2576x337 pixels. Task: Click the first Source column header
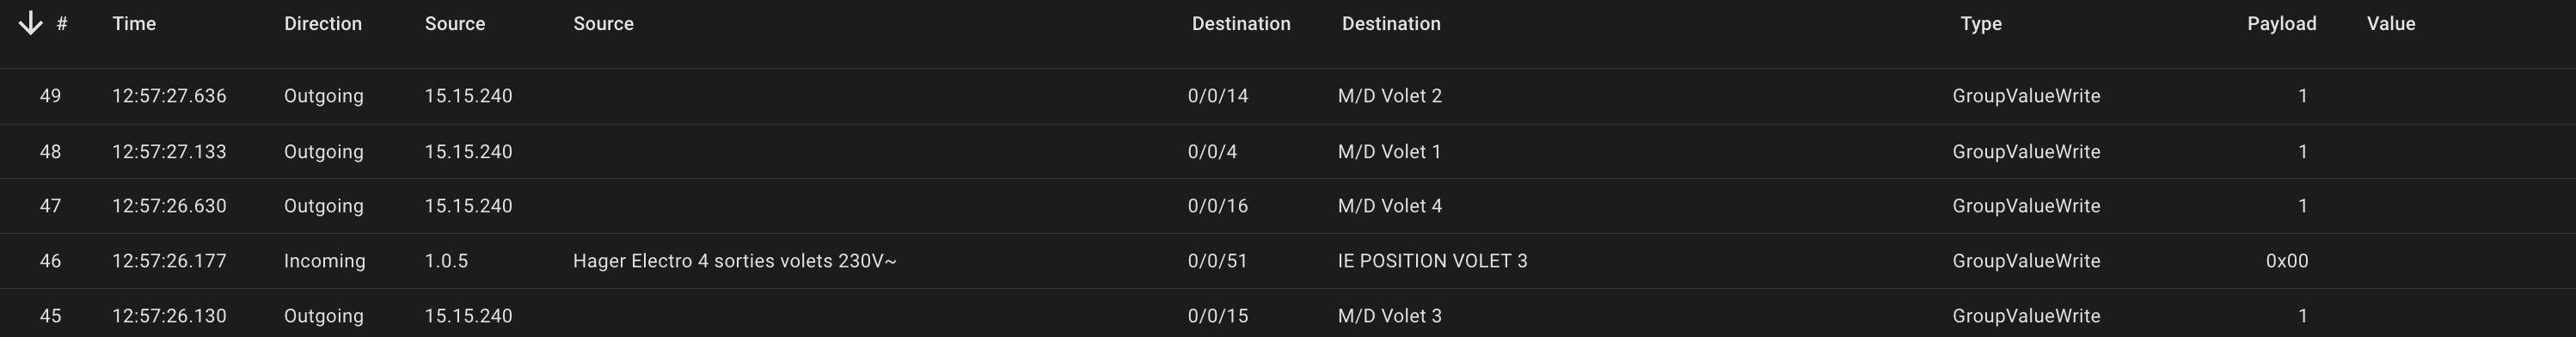point(455,24)
